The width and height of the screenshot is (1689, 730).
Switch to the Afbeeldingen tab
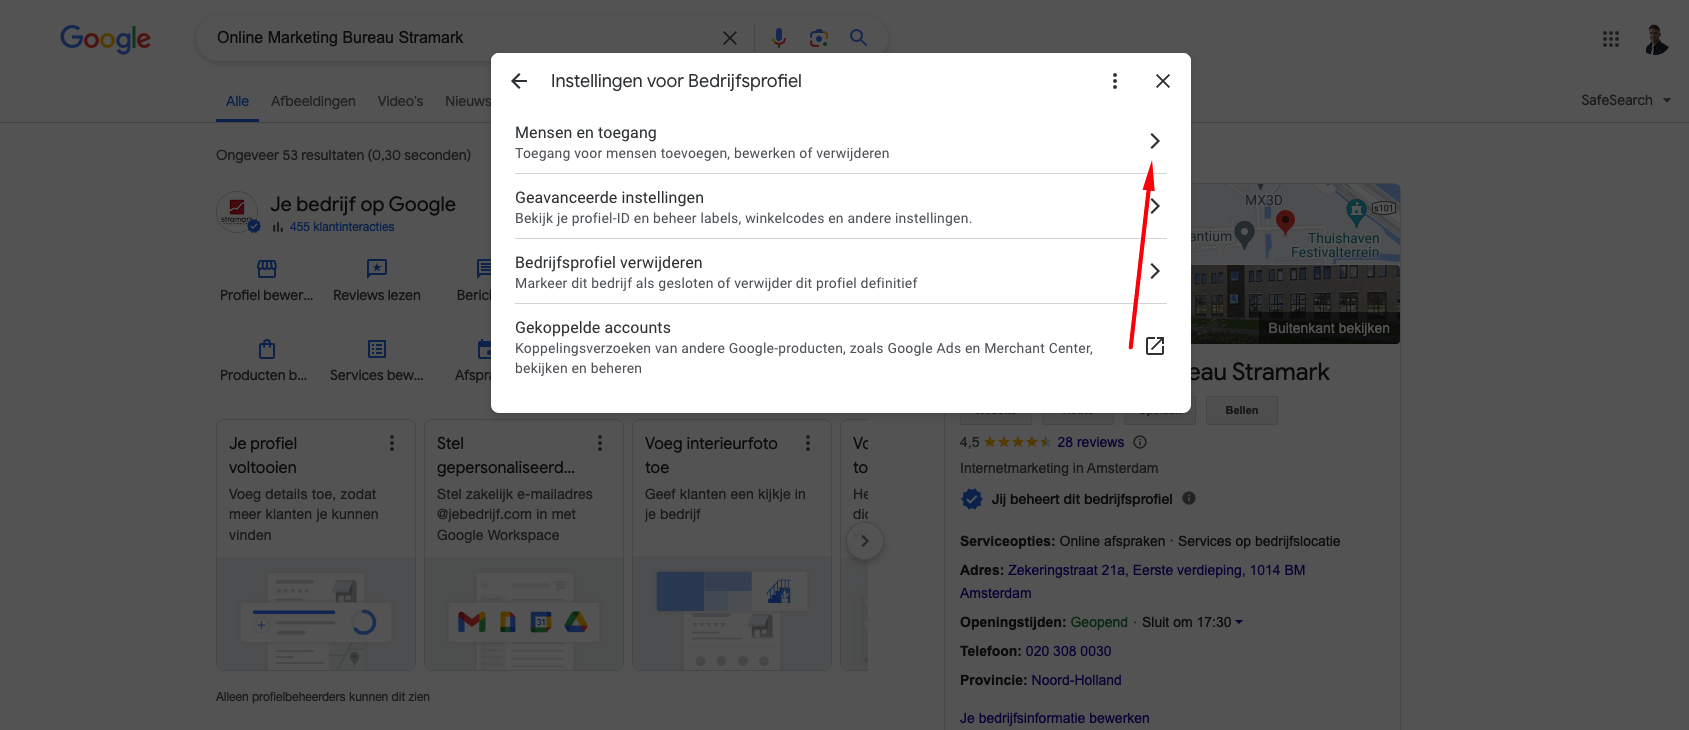[313, 101]
